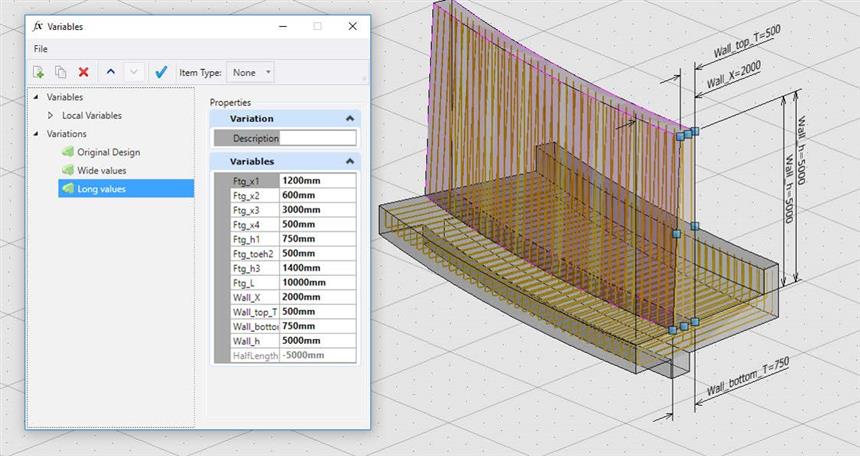
Task: Click the New item icon in toolbar
Action: (x=39, y=73)
